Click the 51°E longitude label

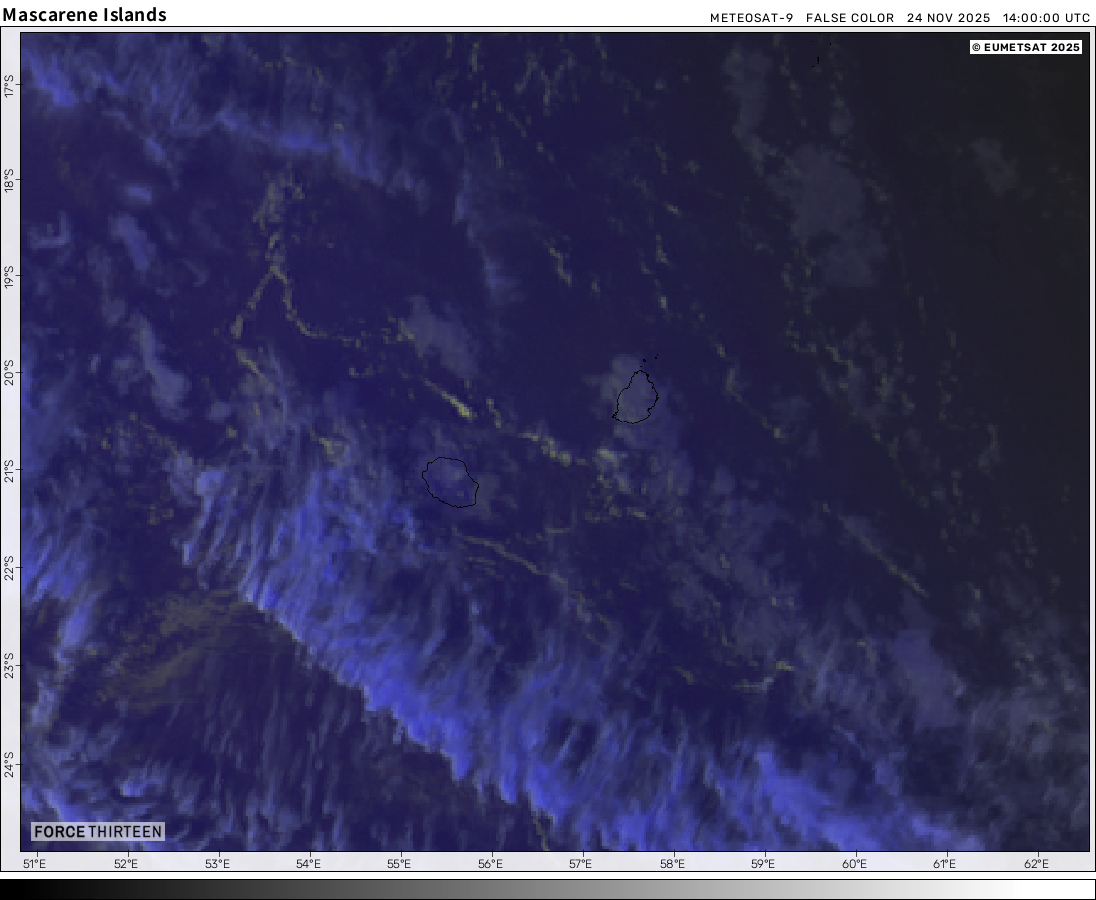coord(34,864)
